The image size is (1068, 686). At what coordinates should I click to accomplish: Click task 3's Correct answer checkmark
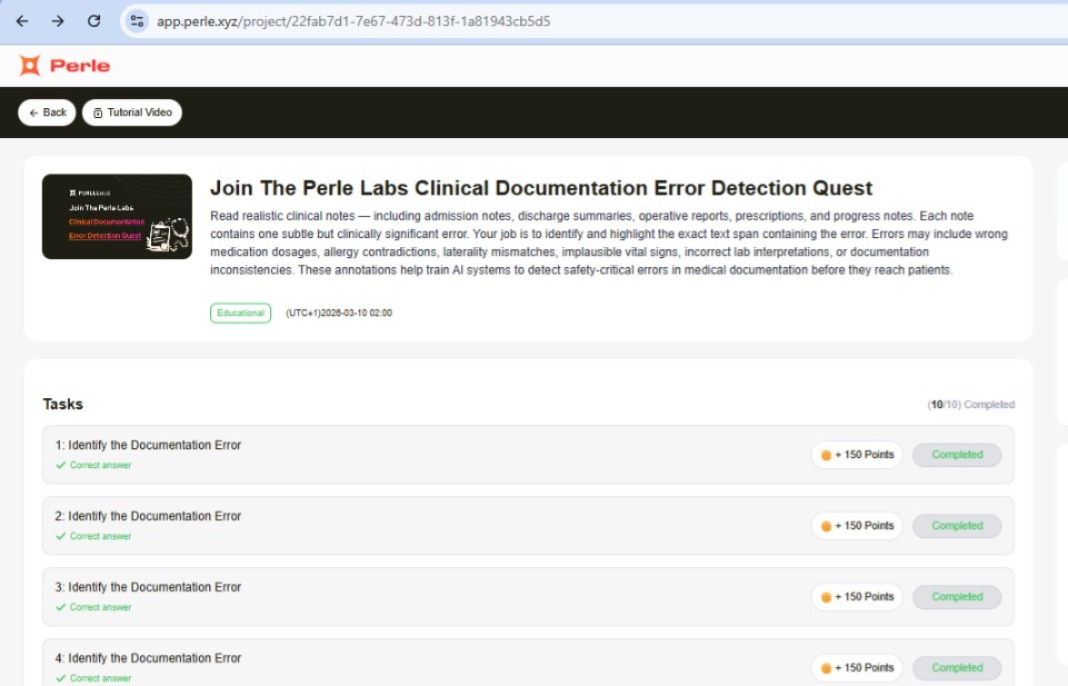tap(61, 607)
